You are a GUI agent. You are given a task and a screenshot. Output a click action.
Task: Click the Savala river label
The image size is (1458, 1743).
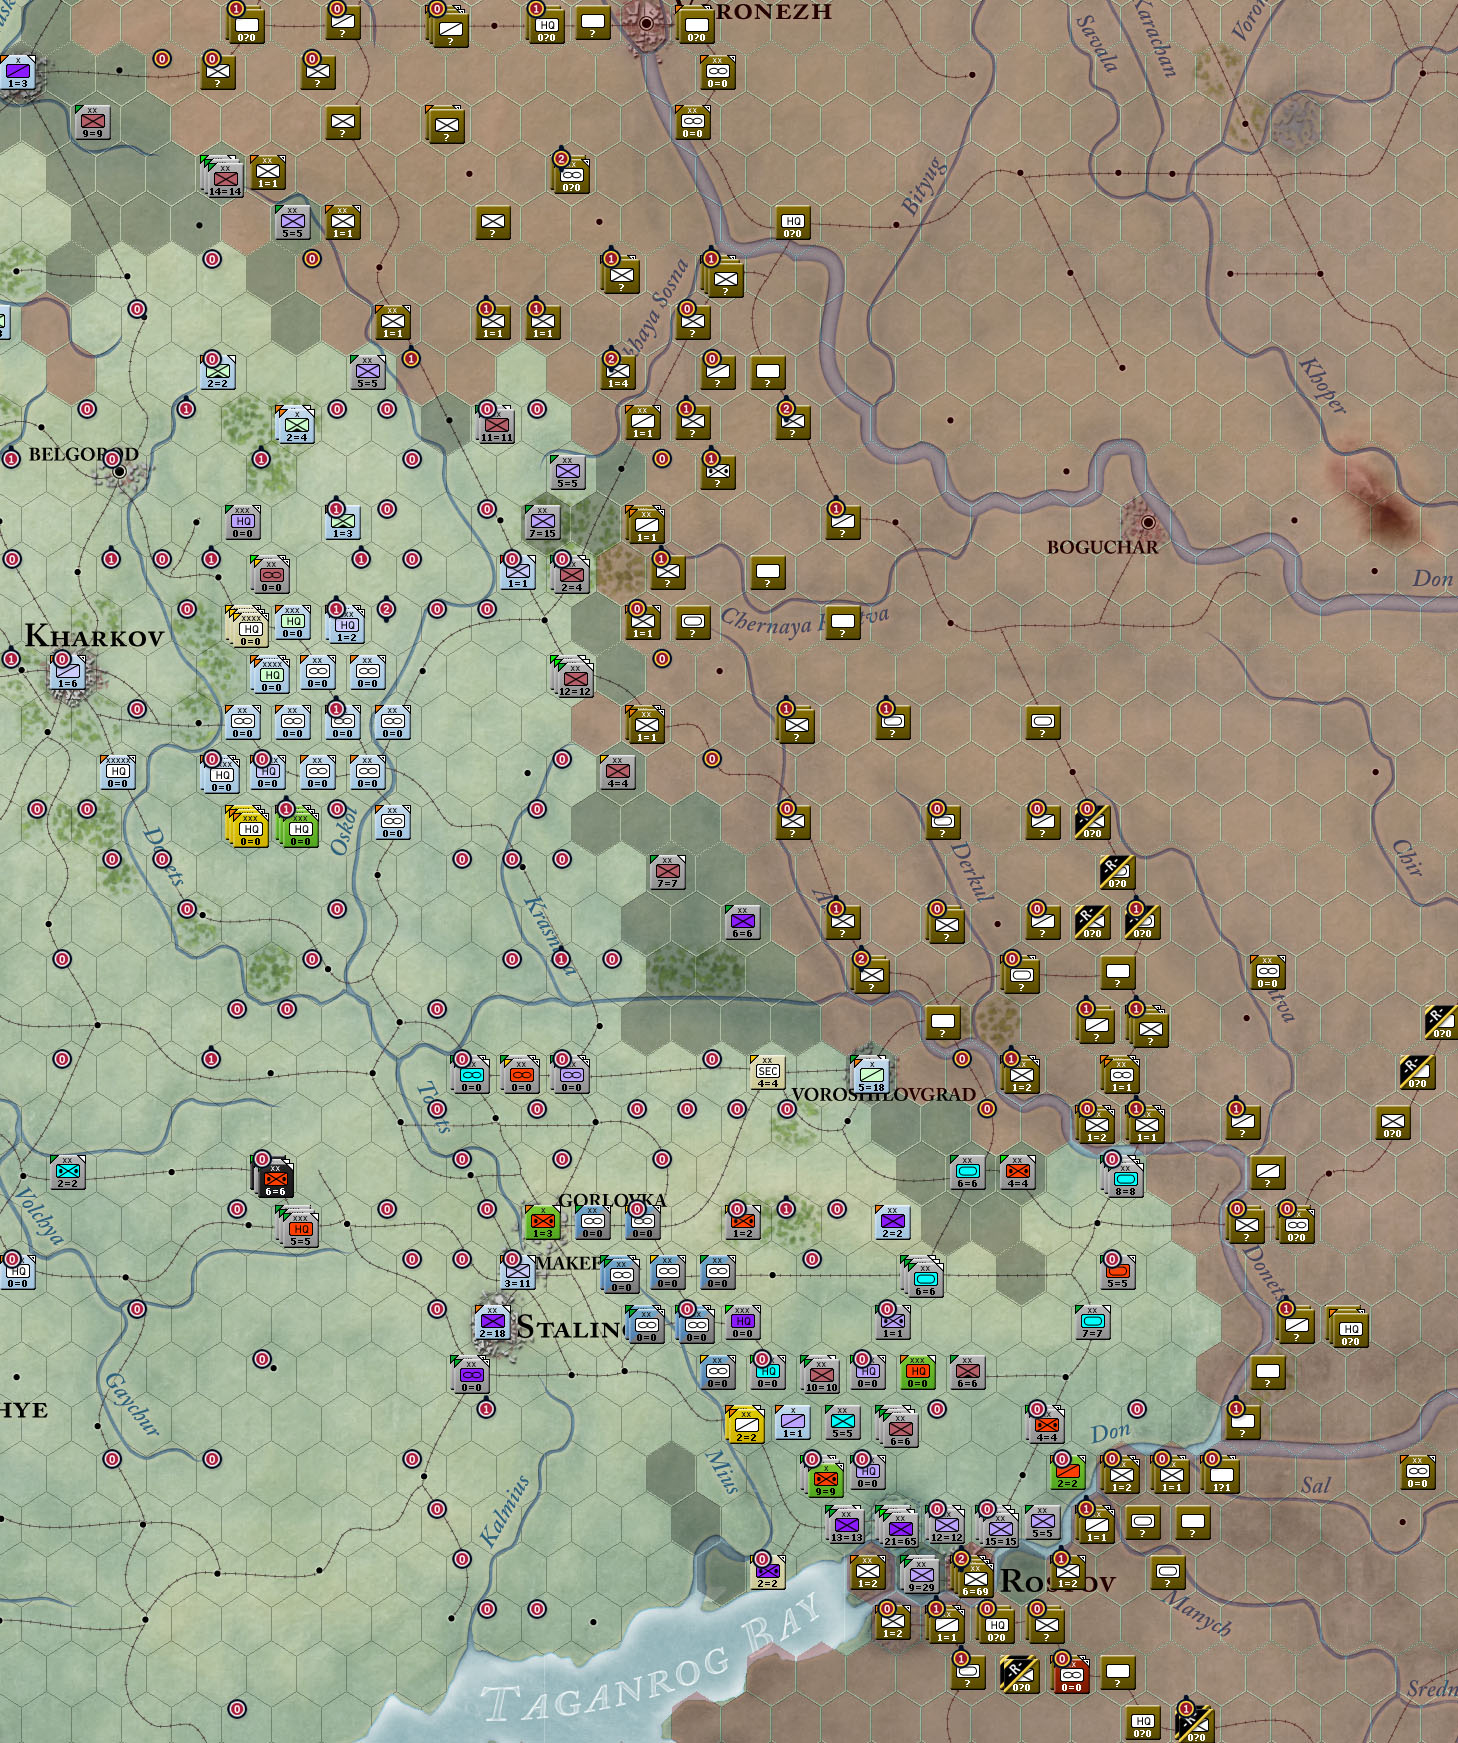[x=1097, y=43]
